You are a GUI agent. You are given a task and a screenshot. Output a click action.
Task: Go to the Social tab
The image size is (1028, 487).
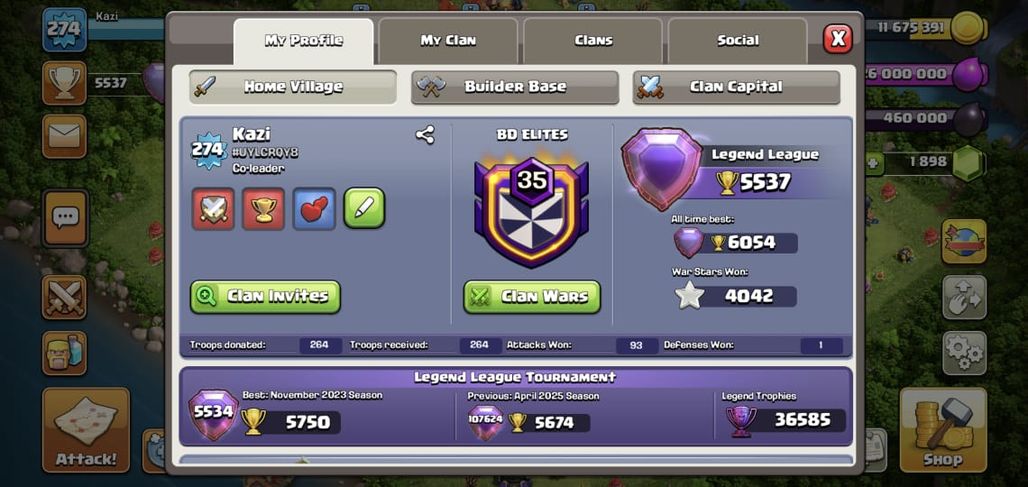738,41
